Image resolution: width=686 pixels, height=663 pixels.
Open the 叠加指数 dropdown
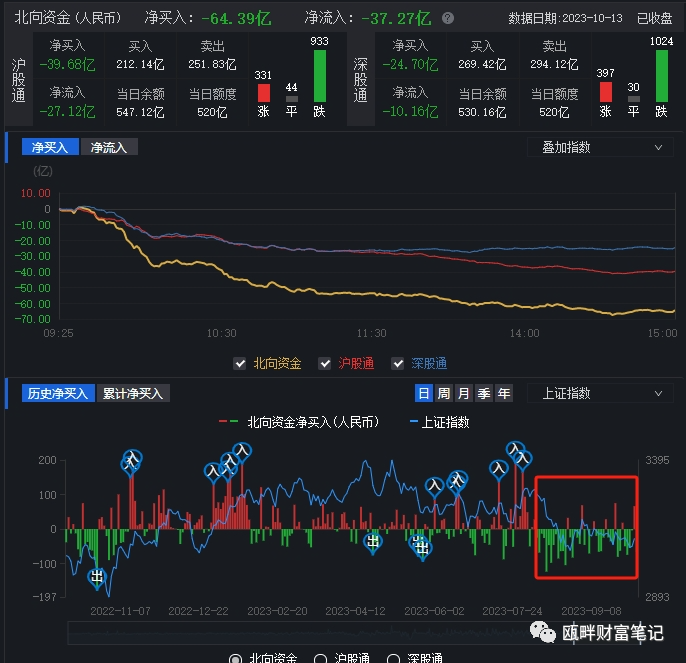tap(600, 147)
